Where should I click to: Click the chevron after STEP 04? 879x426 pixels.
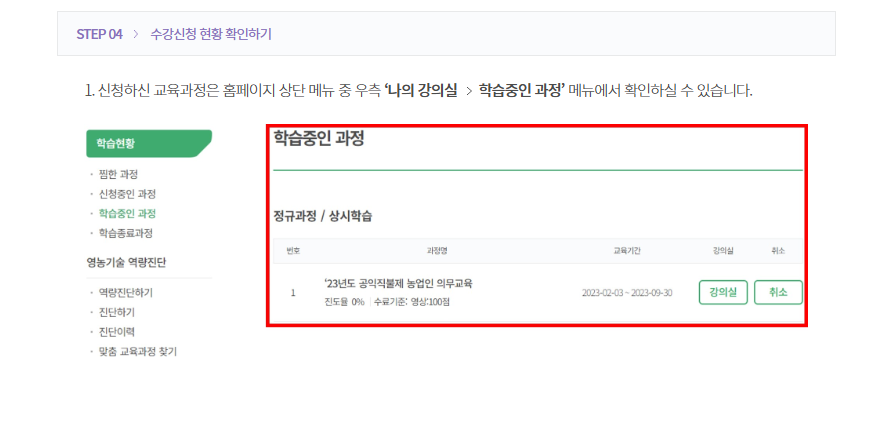tap(136, 34)
